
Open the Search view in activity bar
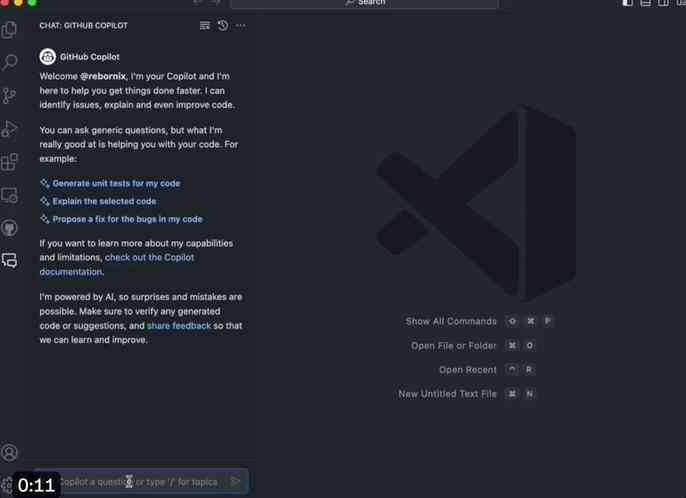coord(9,63)
